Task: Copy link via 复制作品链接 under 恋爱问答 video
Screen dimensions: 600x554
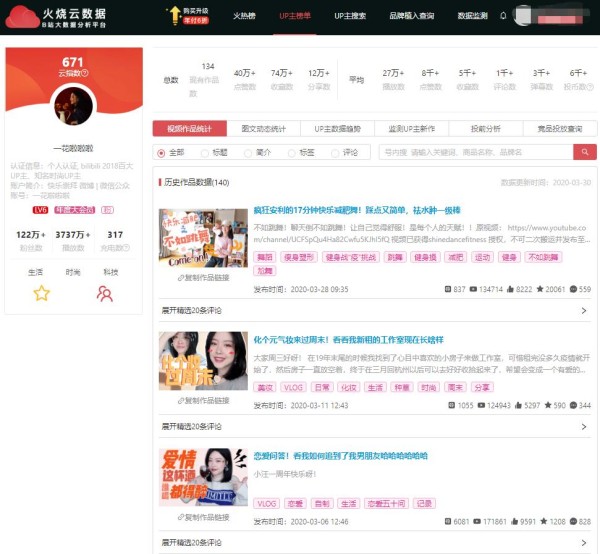Action: [x=204, y=517]
